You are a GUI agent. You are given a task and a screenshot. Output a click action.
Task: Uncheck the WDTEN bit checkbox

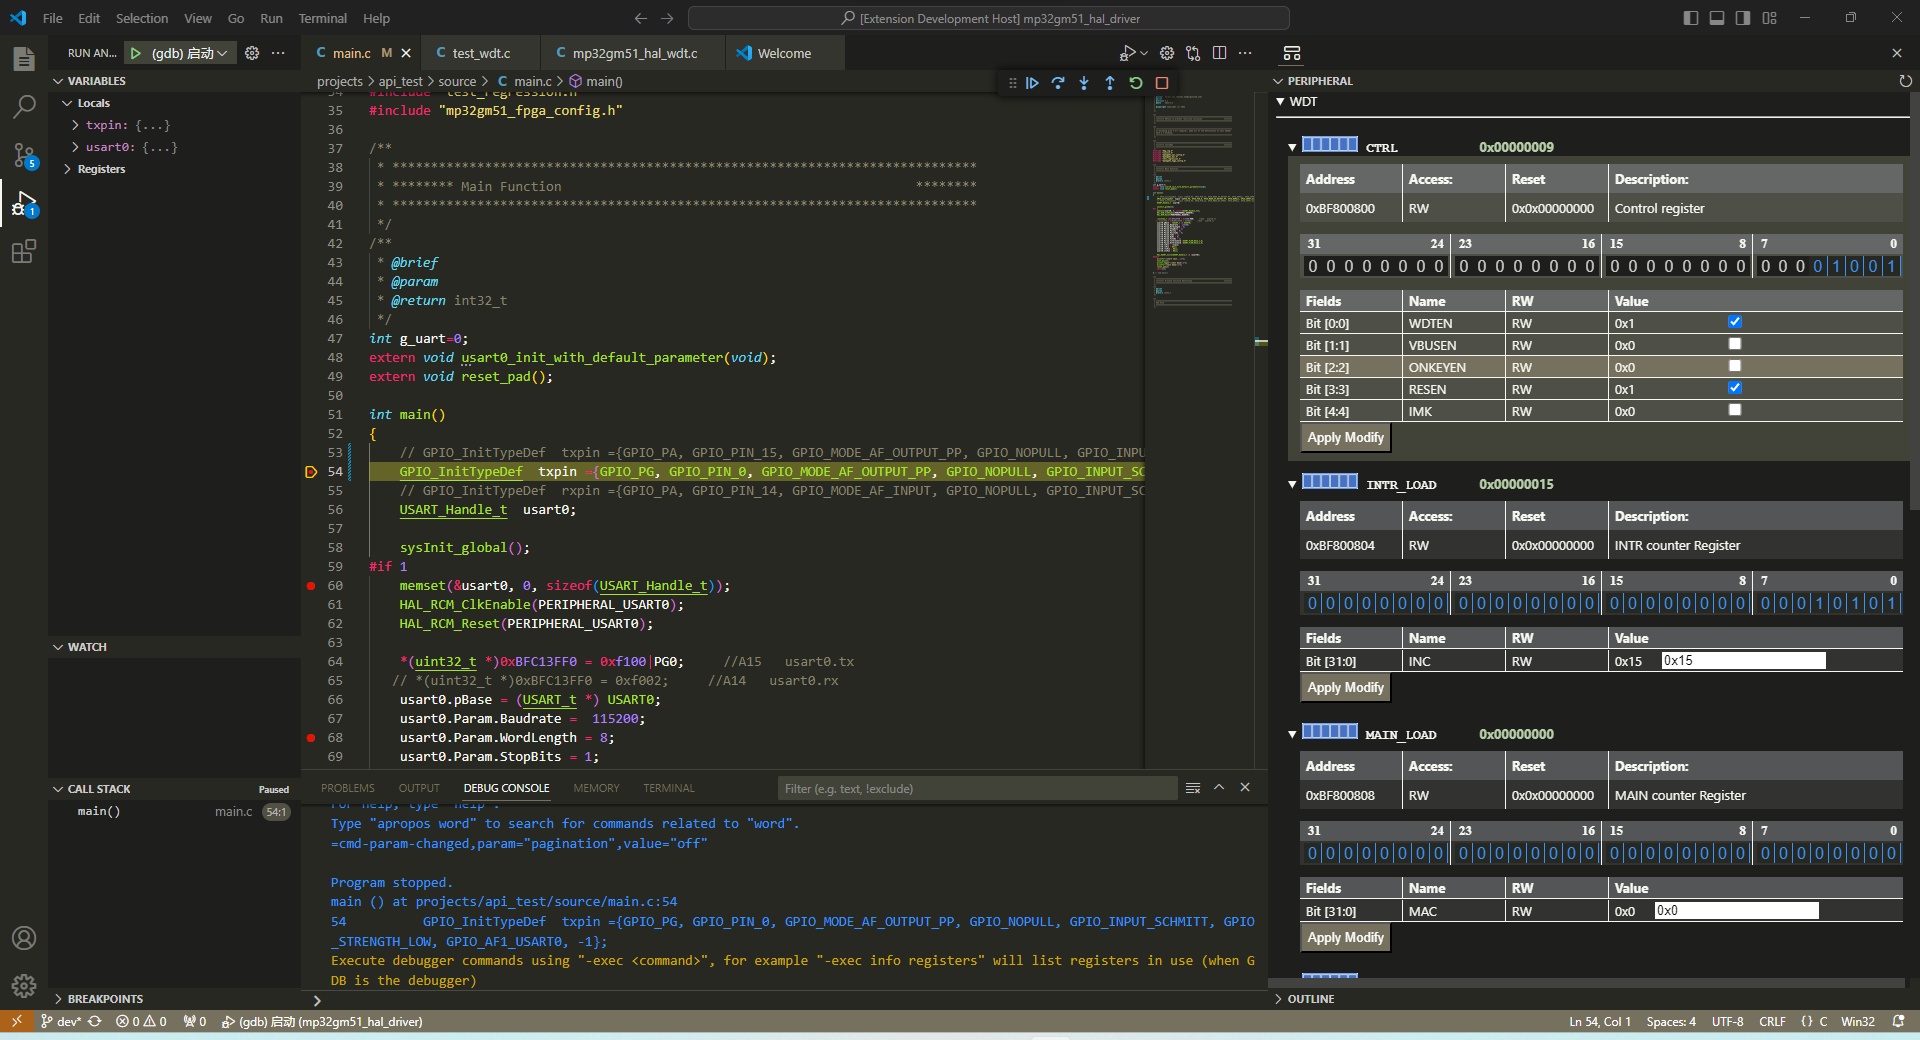[x=1735, y=322]
